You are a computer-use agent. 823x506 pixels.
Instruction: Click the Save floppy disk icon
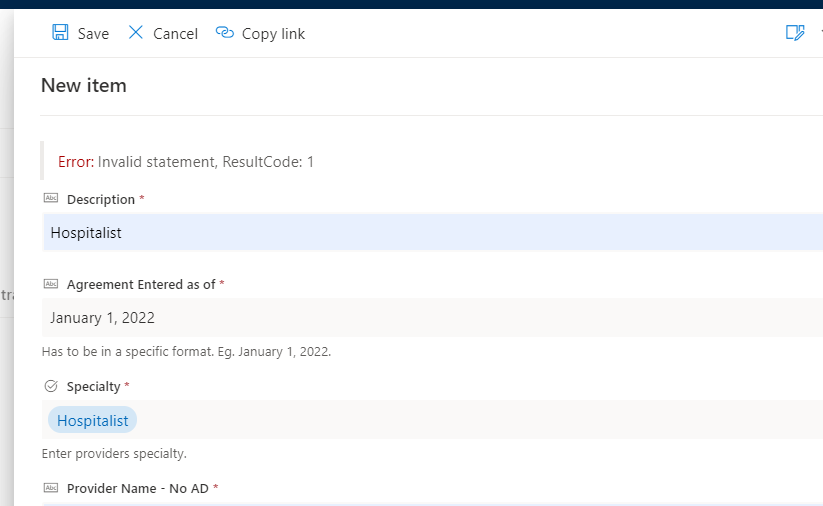pos(60,33)
